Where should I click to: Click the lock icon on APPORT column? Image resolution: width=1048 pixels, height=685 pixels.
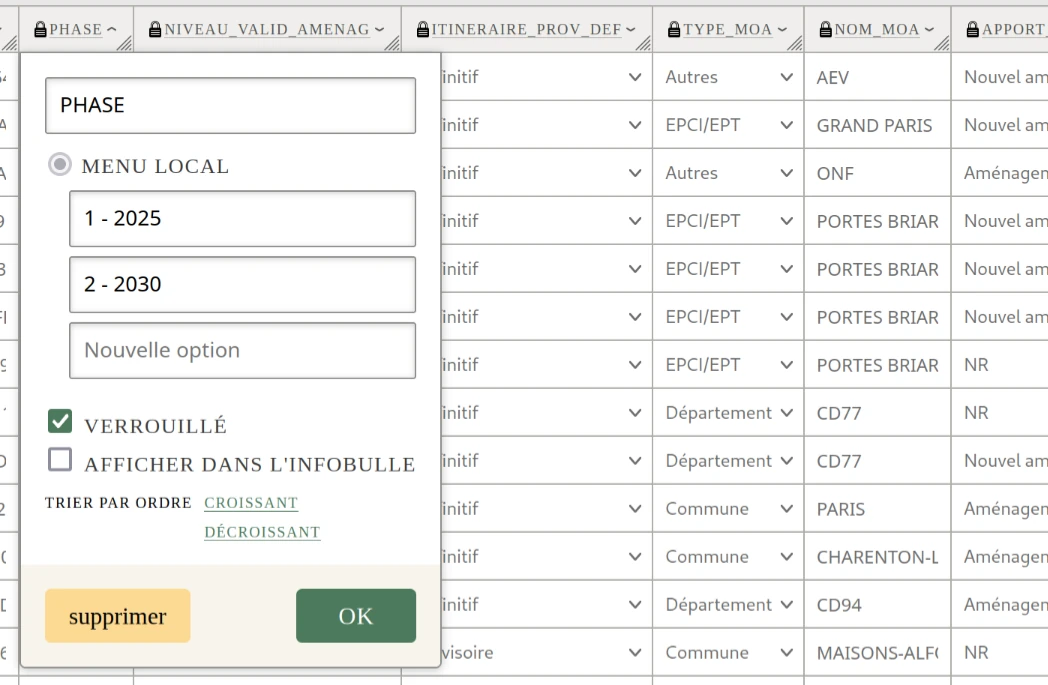click(x=973, y=30)
